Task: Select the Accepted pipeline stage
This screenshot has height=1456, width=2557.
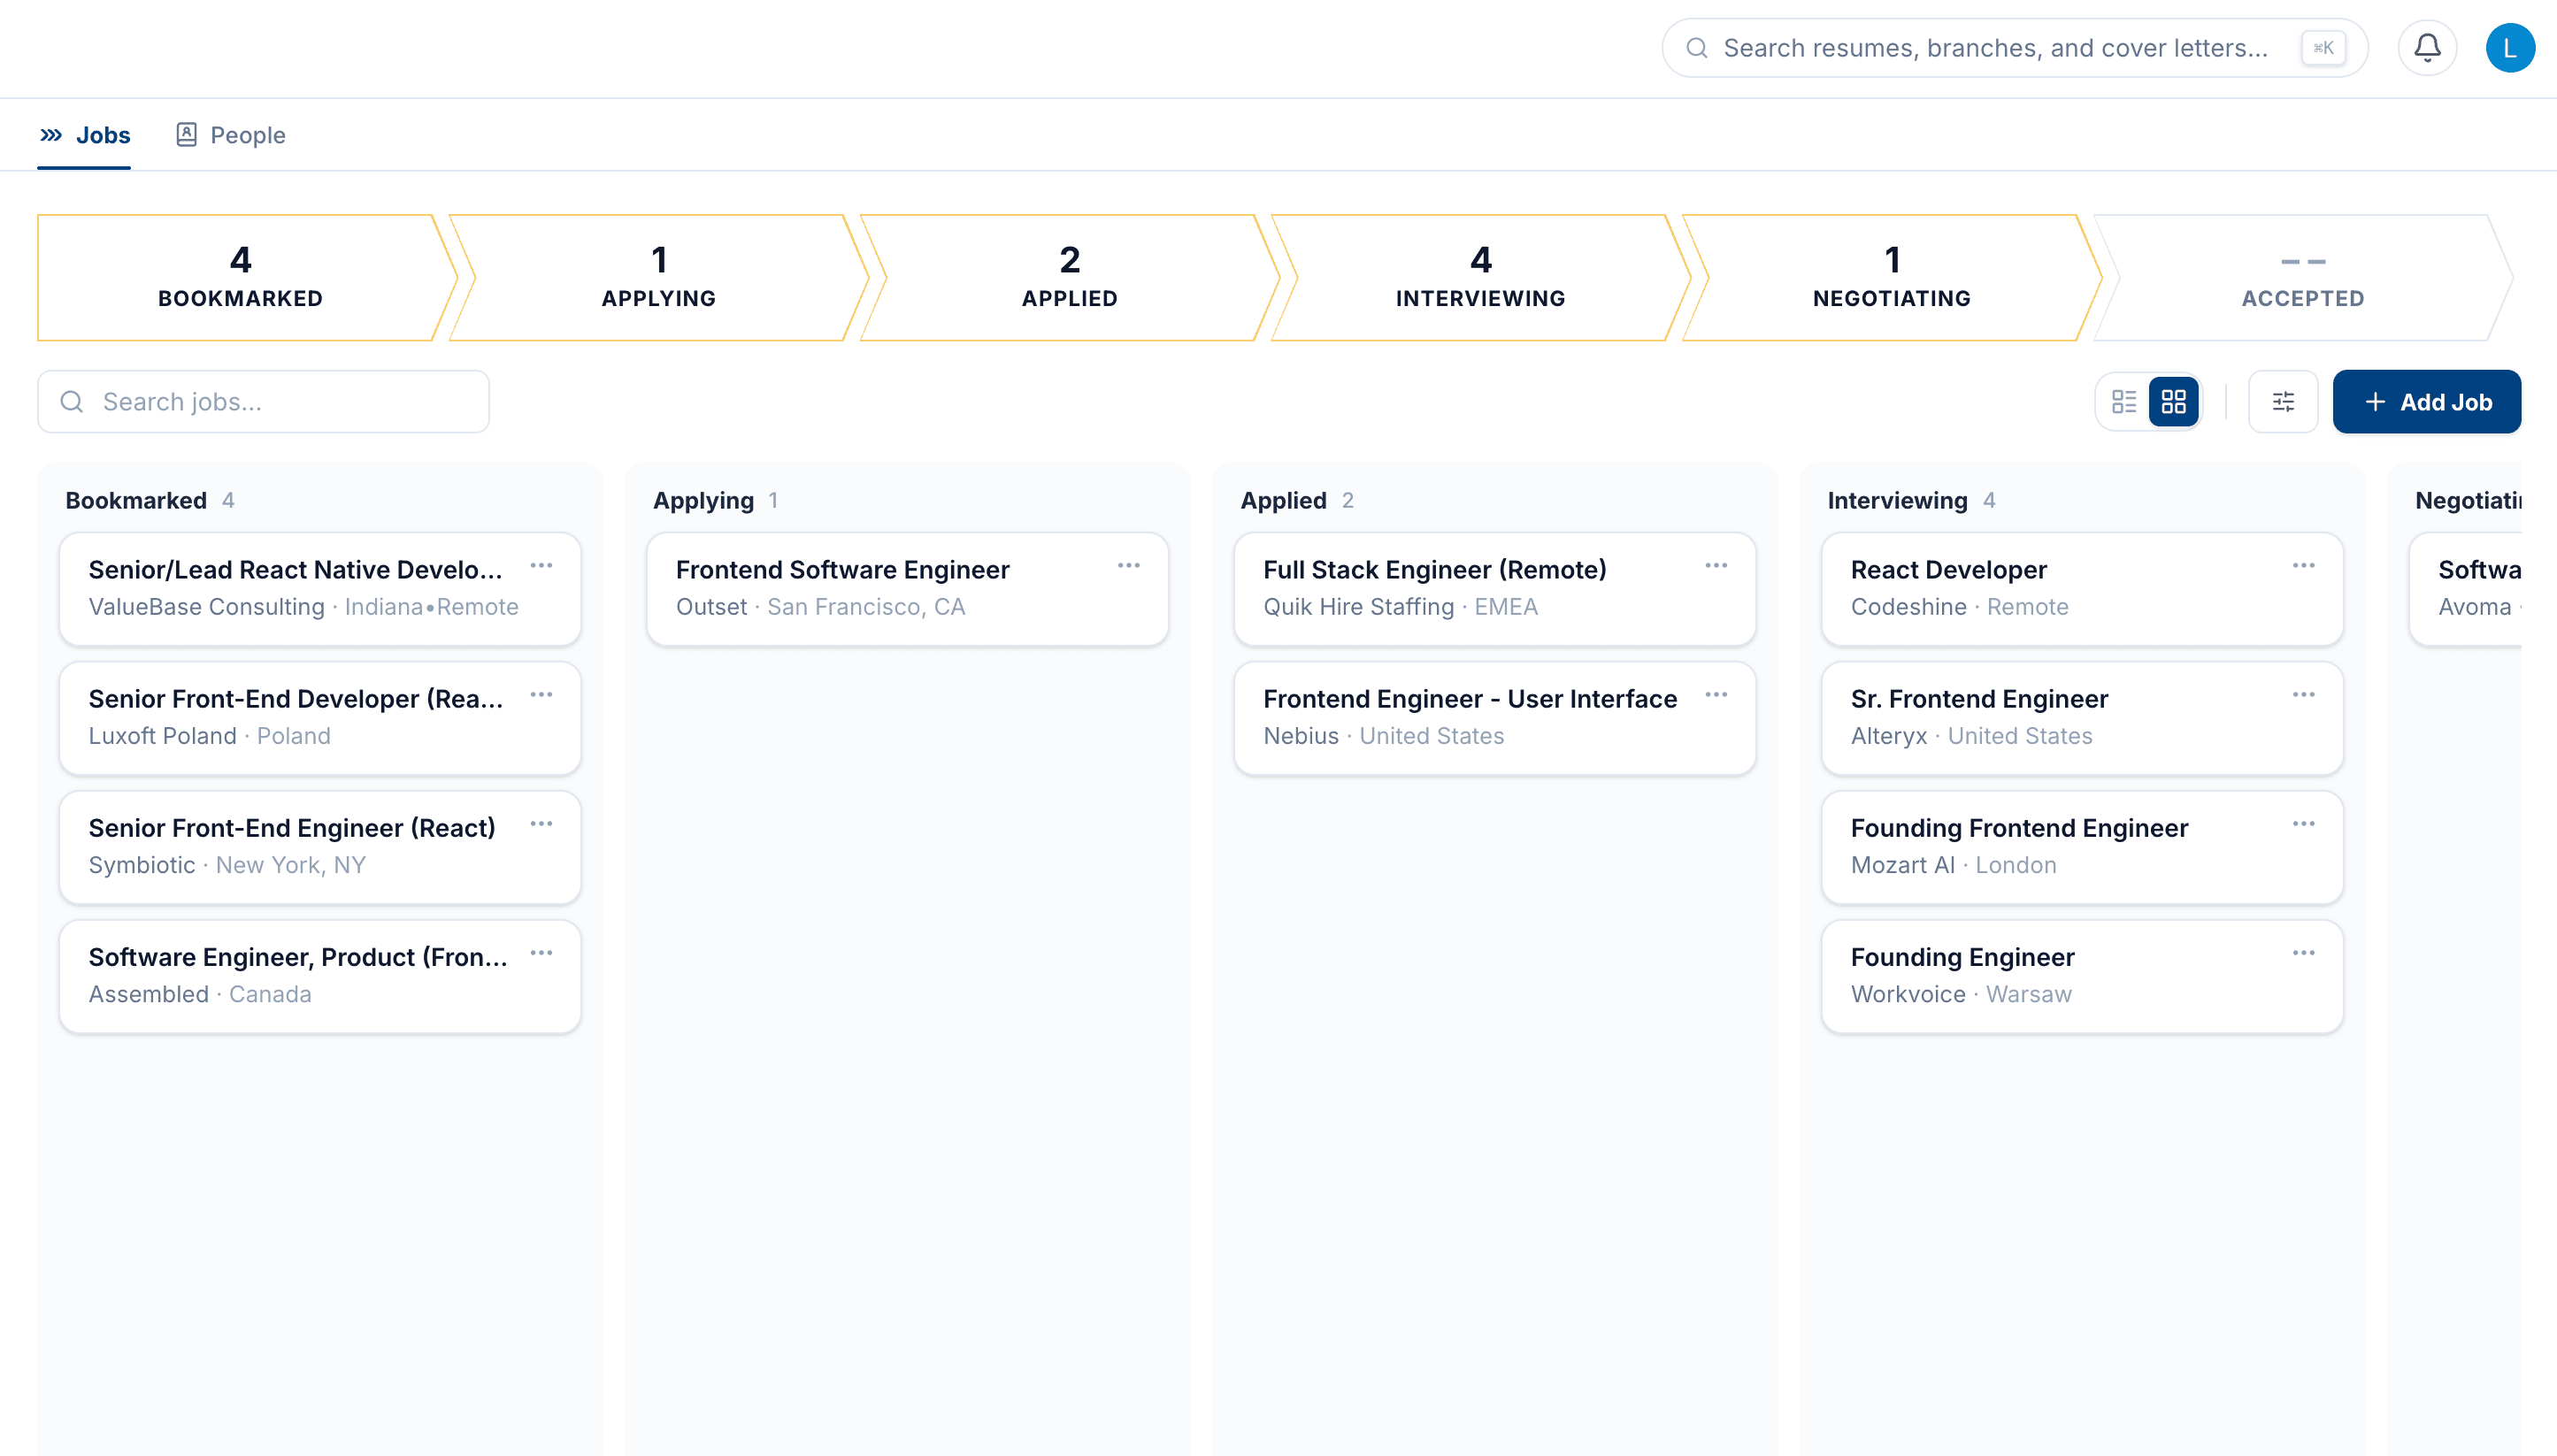Action: pyautogui.click(x=2303, y=278)
